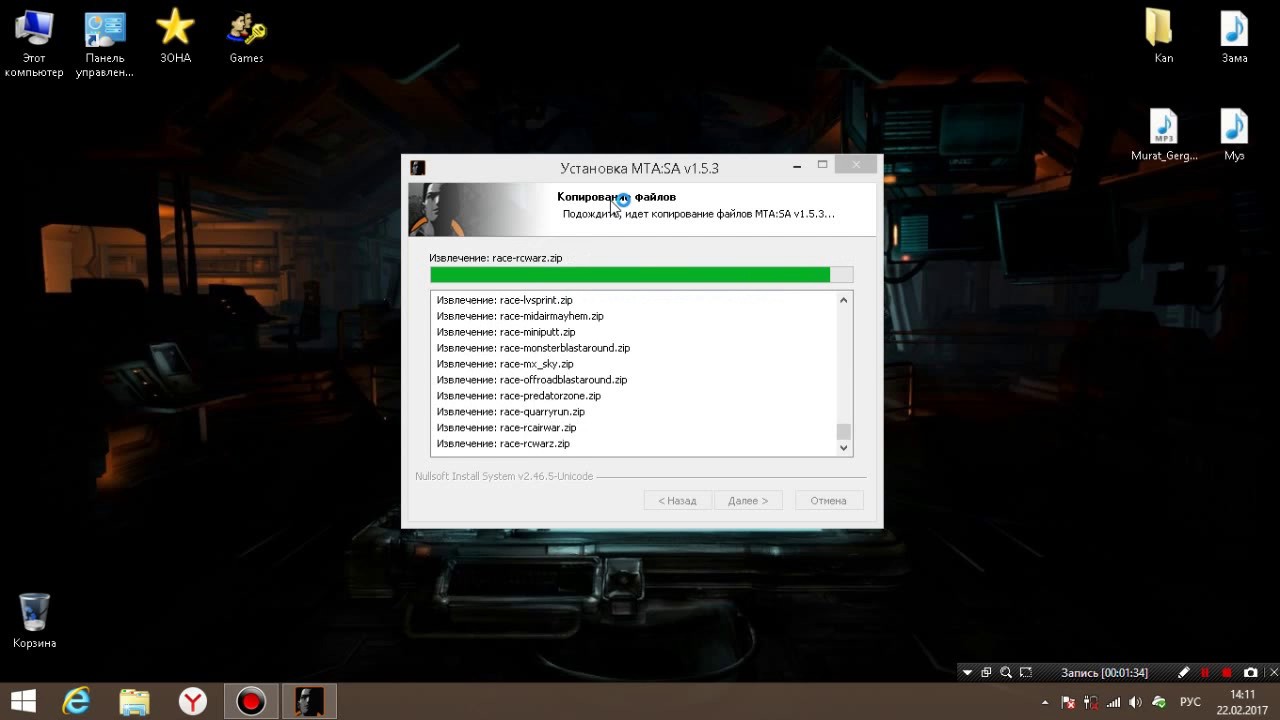Click the 'Извлечение: race-rcwarz.zip' status above progress bar
This screenshot has width=1280, height=720.
496,258
